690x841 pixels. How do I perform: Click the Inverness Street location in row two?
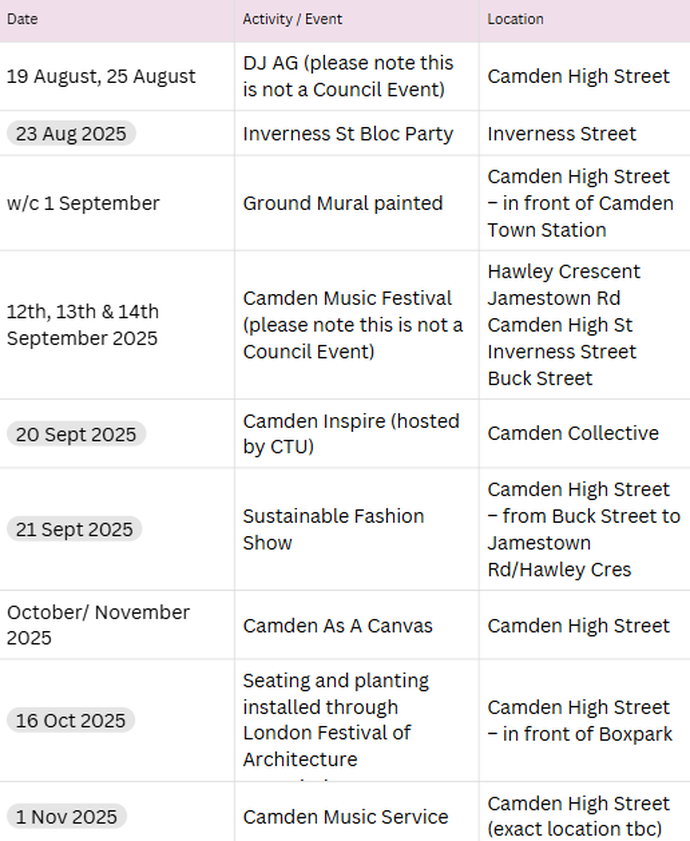coord(562,134)
